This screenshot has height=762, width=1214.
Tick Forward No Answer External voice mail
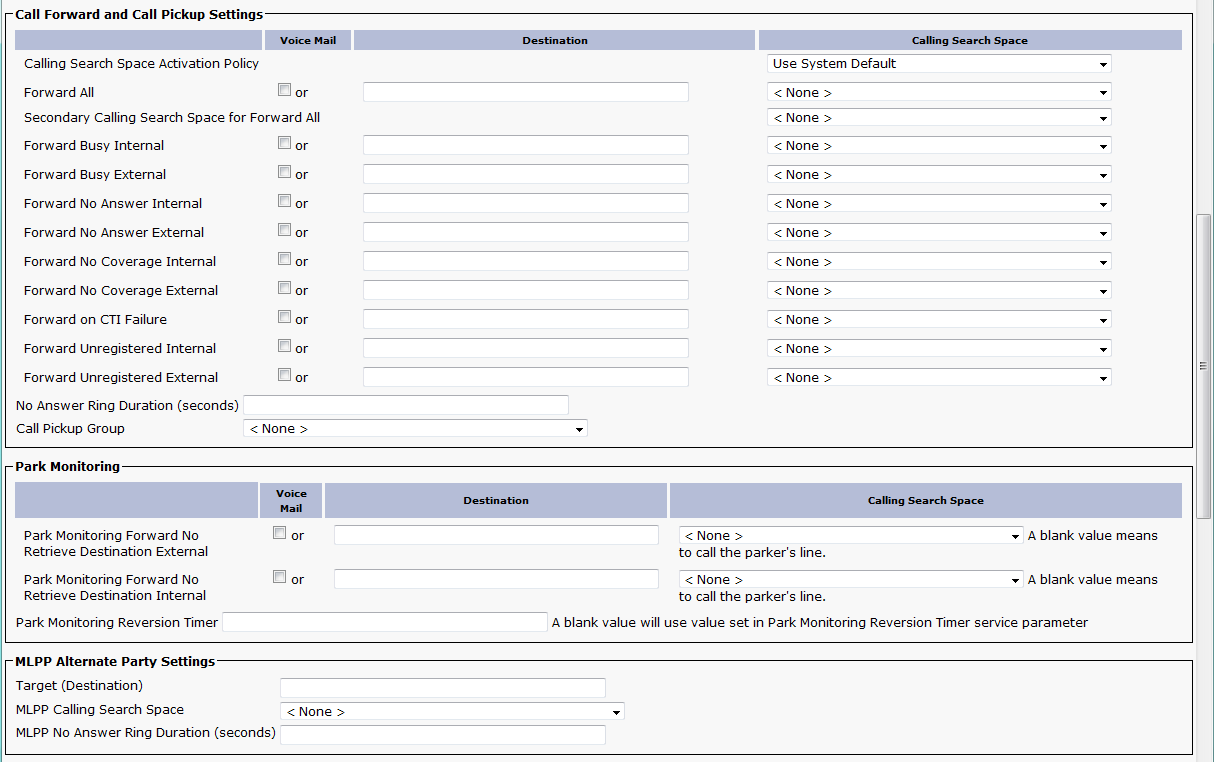click(x=285, y=230)
